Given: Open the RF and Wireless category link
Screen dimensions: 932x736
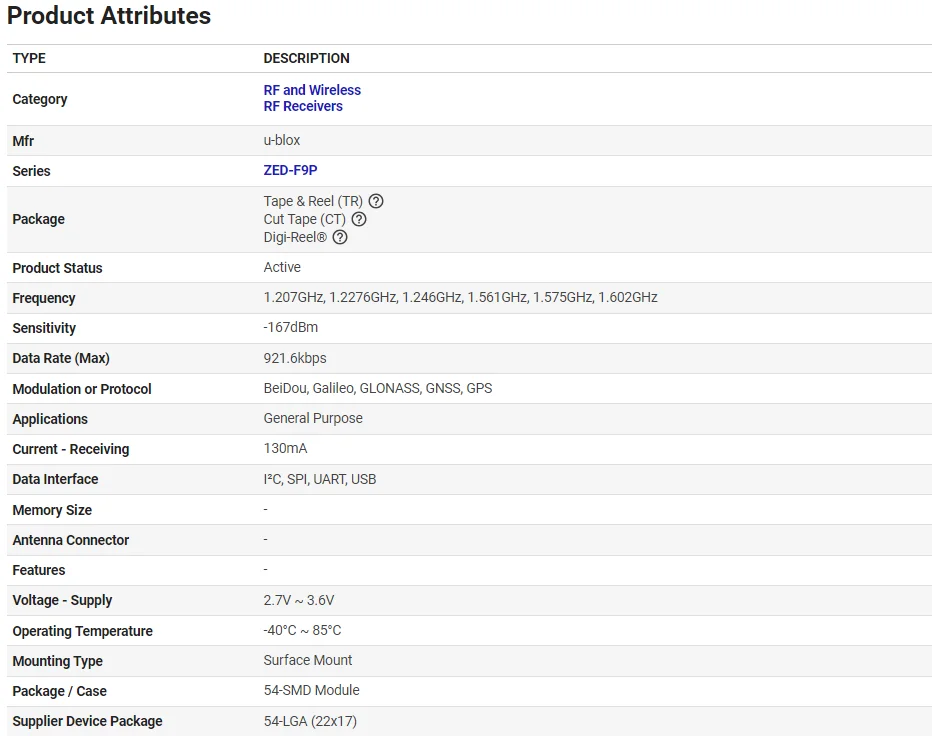Looking at the screenshot, I should click(312, 90).
